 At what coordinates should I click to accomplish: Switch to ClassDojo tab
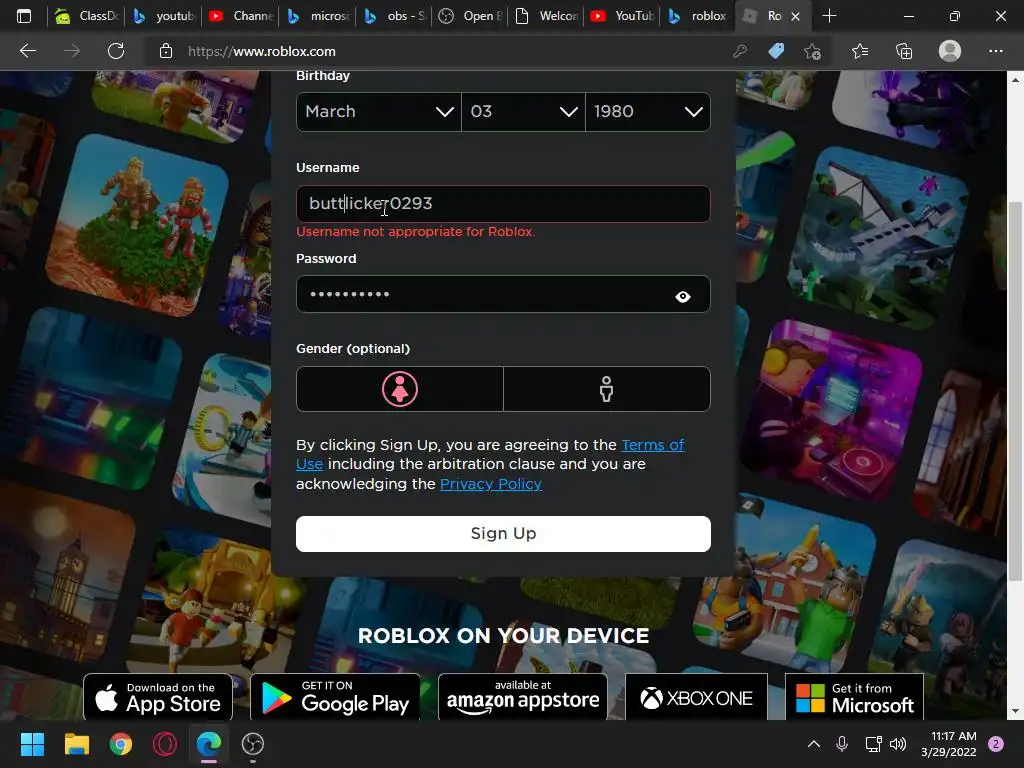click(88, 16)
